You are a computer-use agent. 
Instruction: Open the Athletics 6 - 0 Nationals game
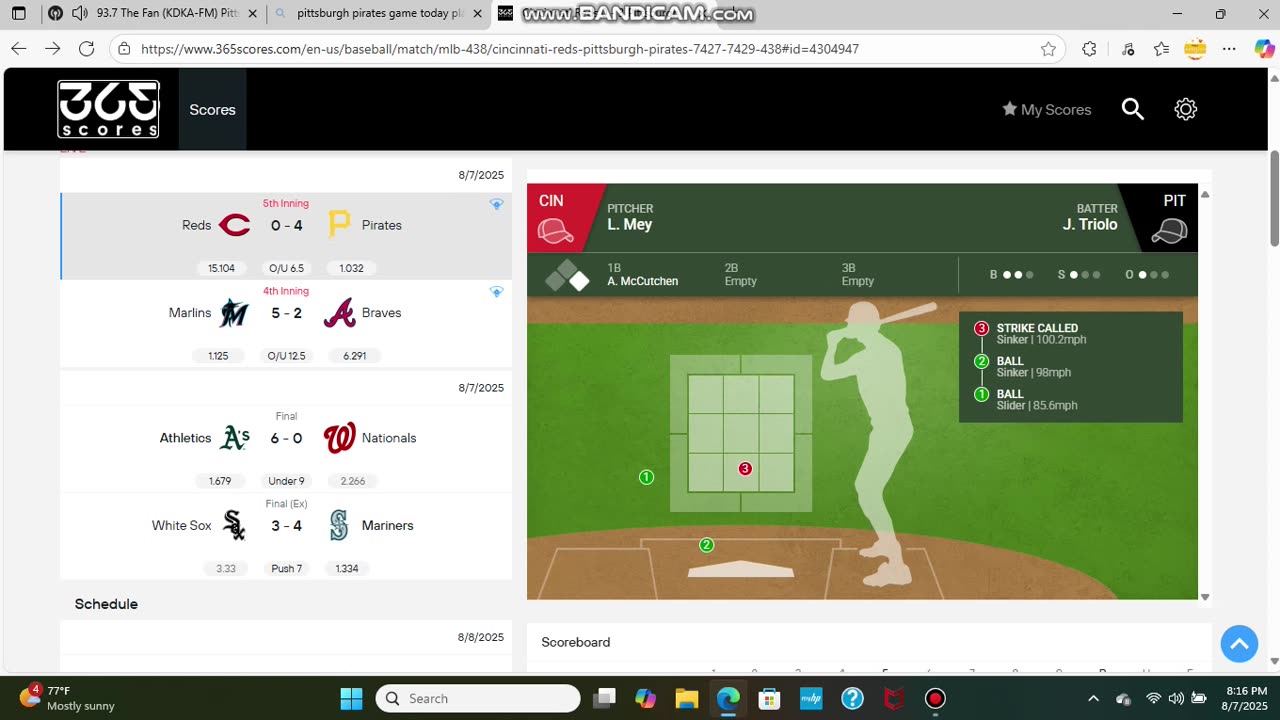[286, 448]
